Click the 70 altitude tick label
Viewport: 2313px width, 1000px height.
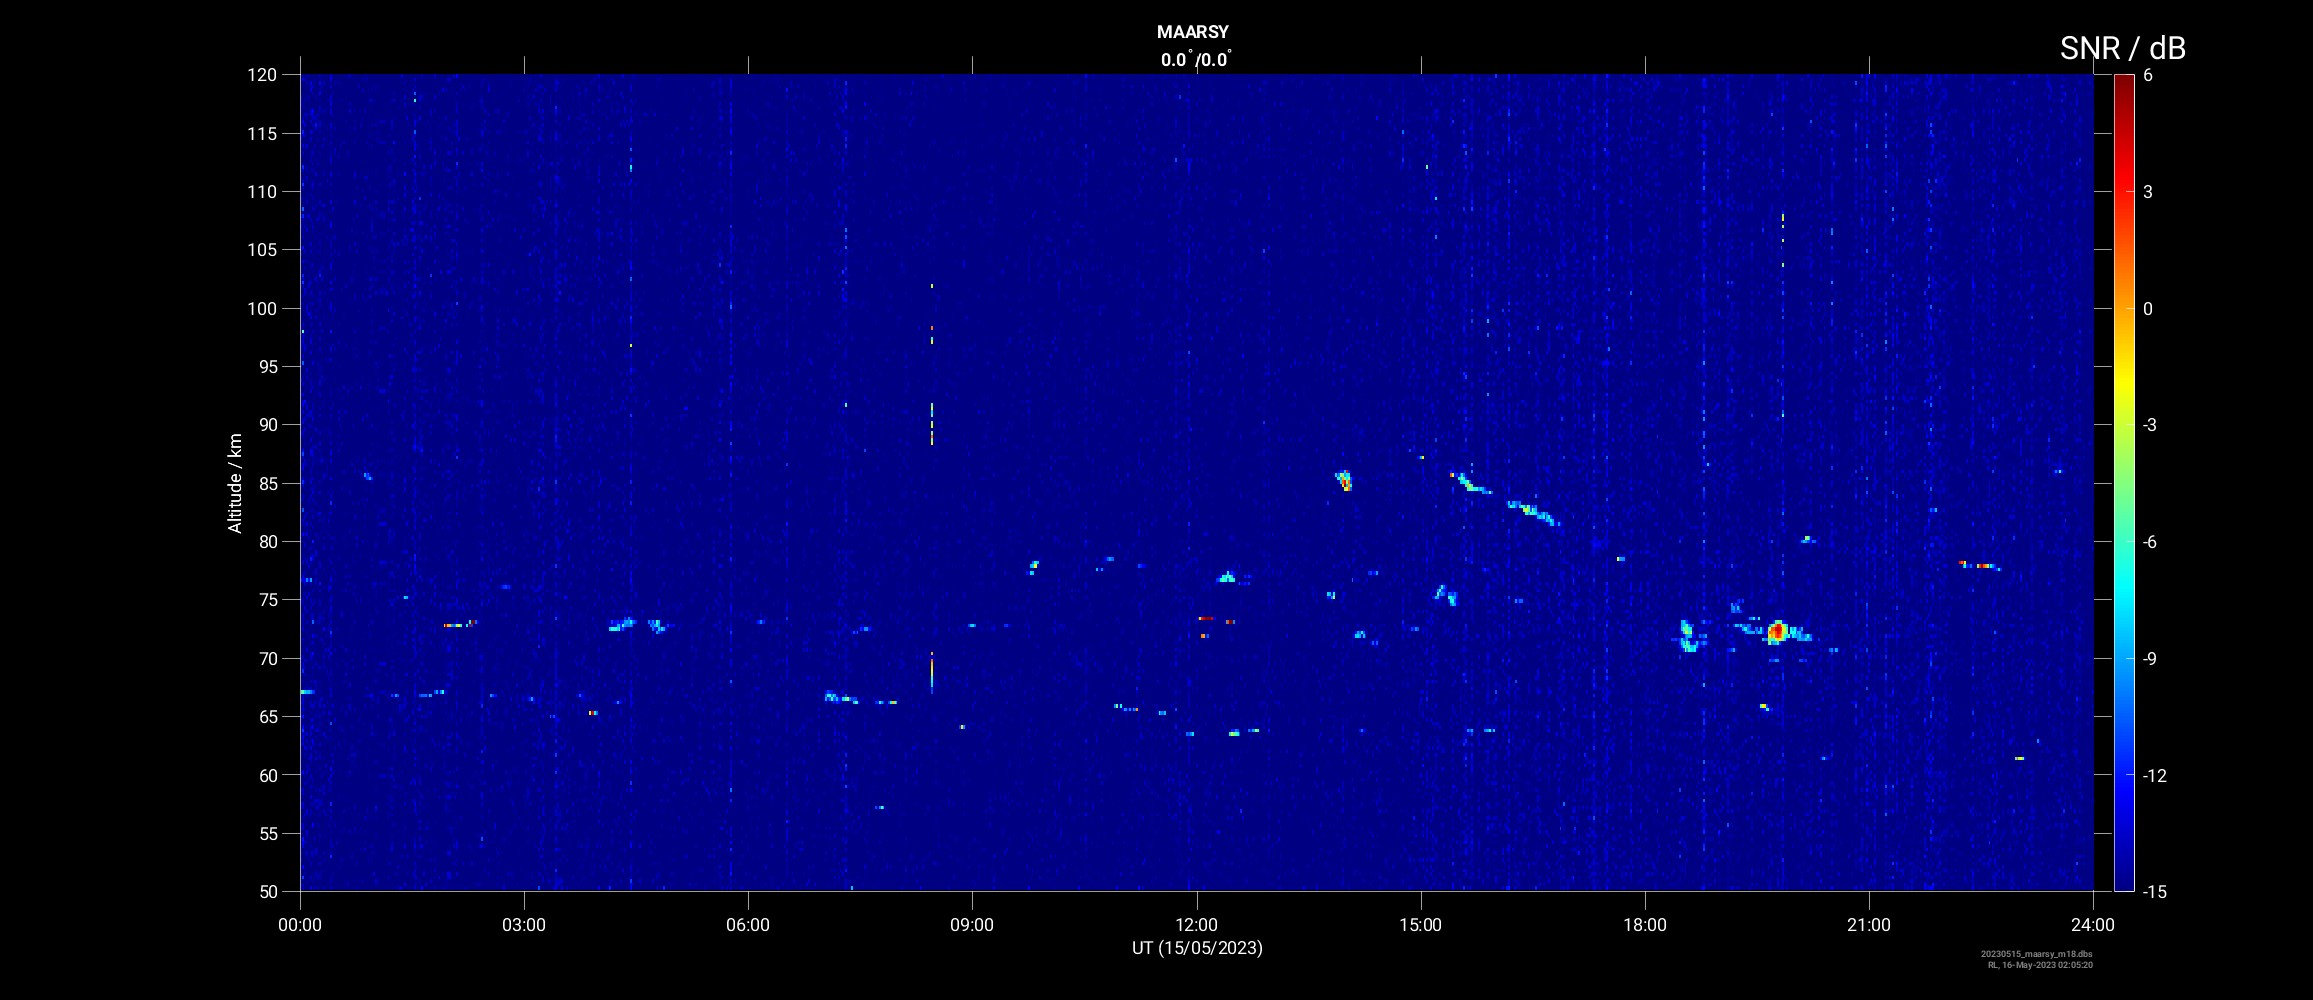(x=266, y=658)
